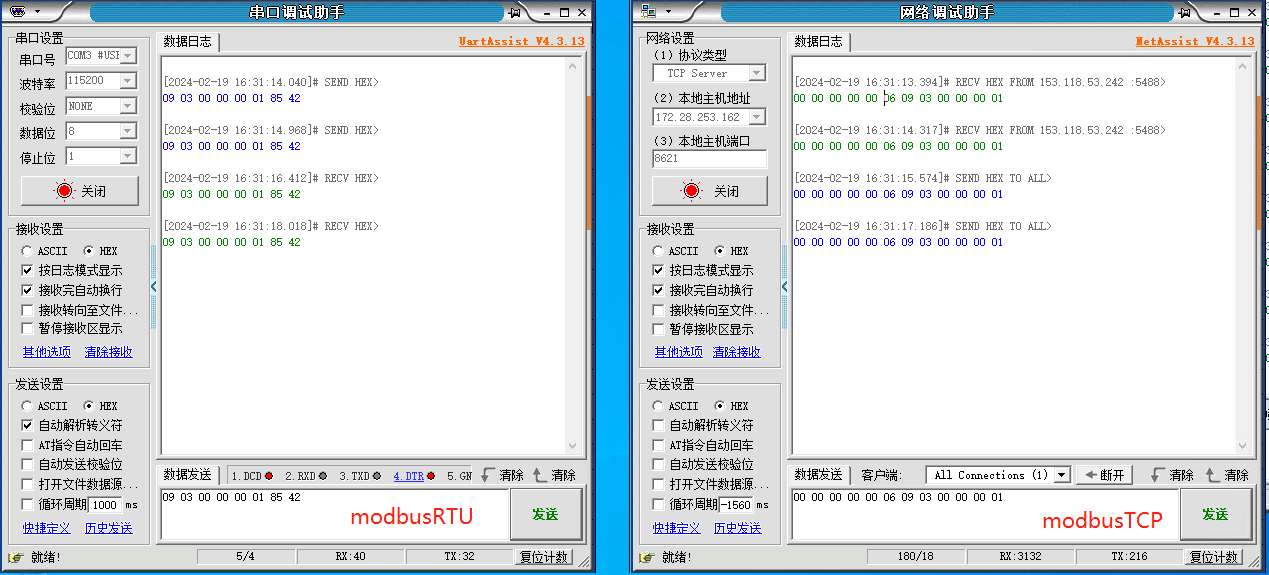Enable 自动发送校验位 in the serial assistant

pyautogui.click(x=29, y=464)
